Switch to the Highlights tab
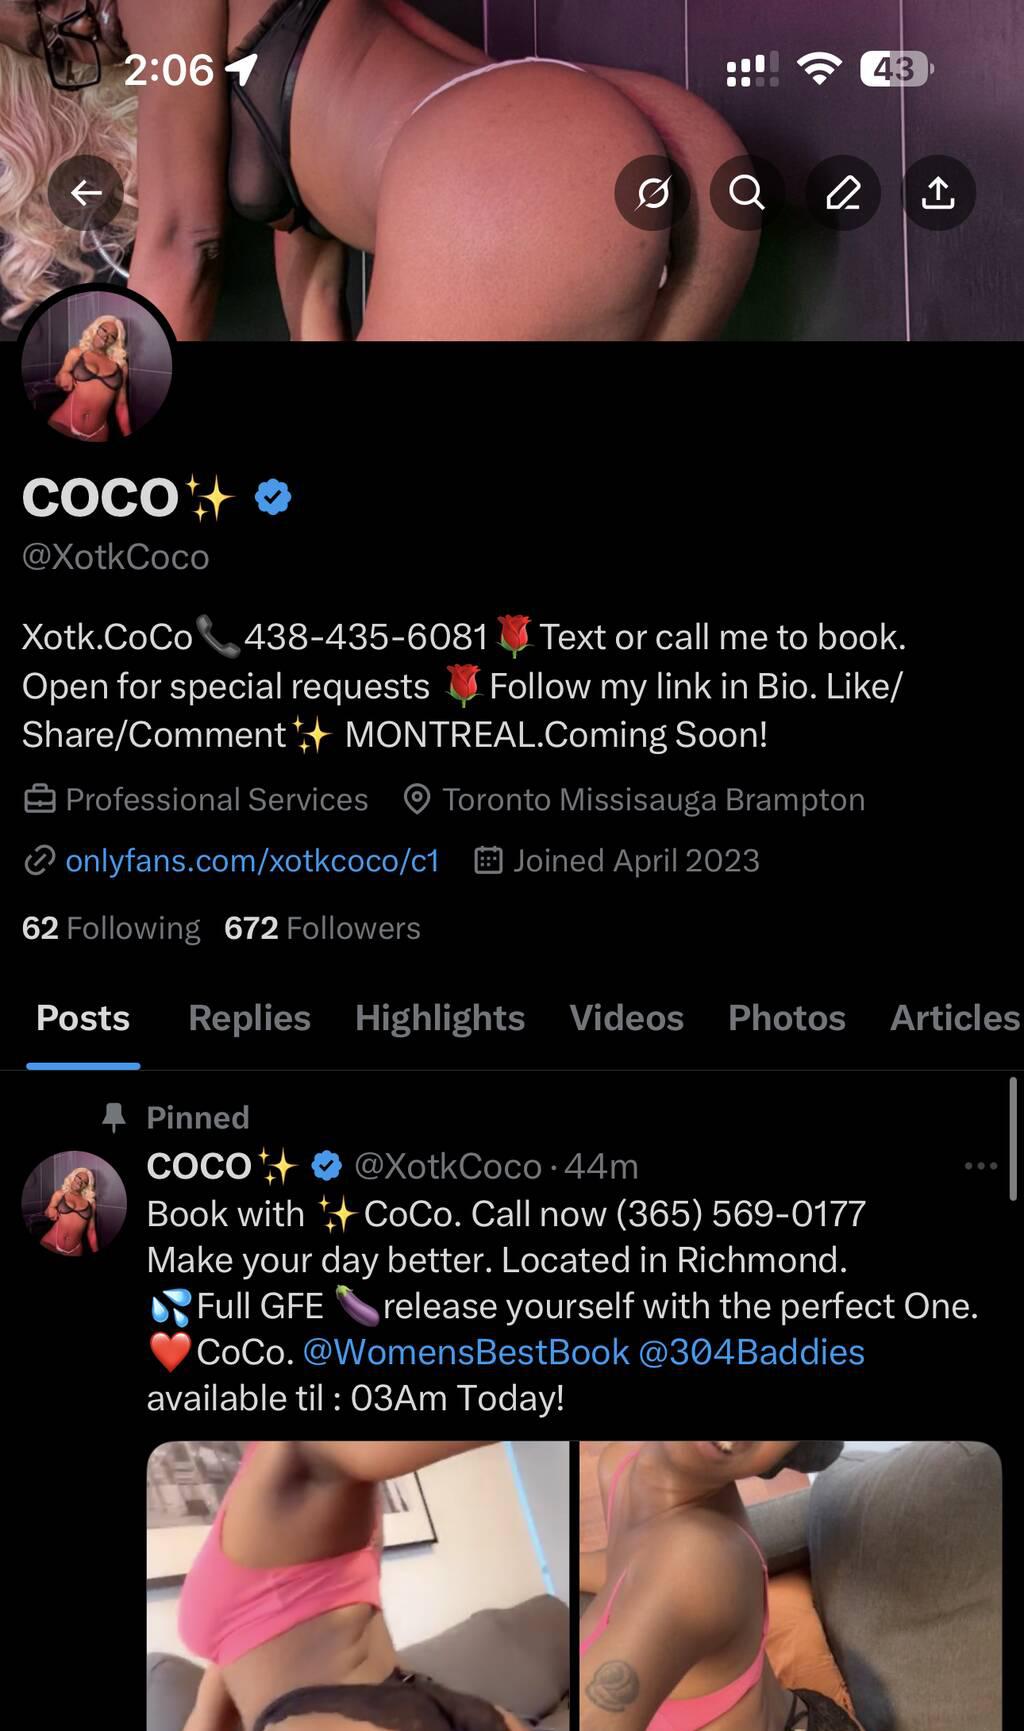The height and width of the screenshot is (1731, 1024). click(440, 1018)
